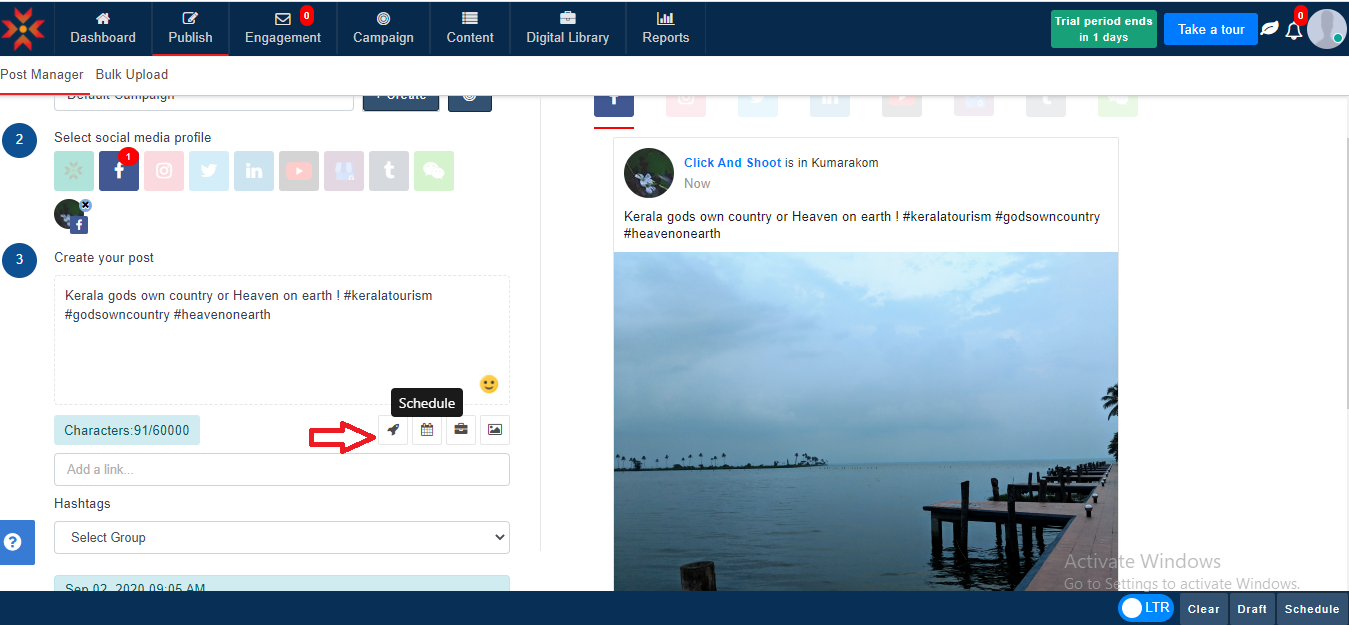Select the Tumblr profile network
Screen dimensions: 1349x625
pyautogui.click(x=389, y=171)
